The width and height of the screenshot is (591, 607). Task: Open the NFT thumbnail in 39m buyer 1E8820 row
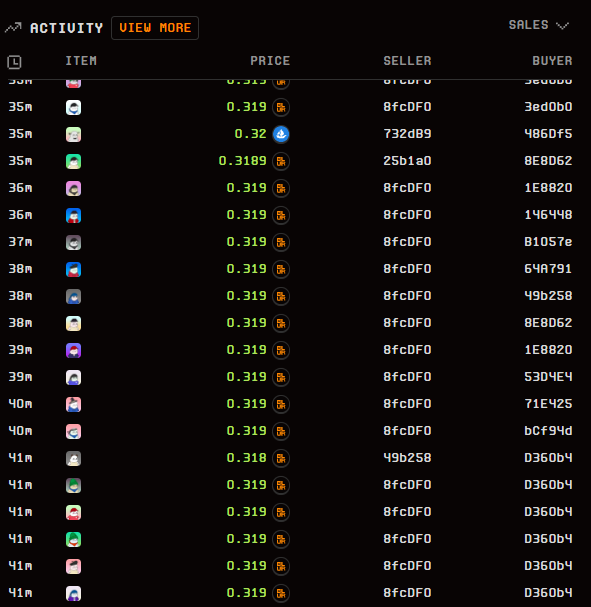tap(74, 350)
